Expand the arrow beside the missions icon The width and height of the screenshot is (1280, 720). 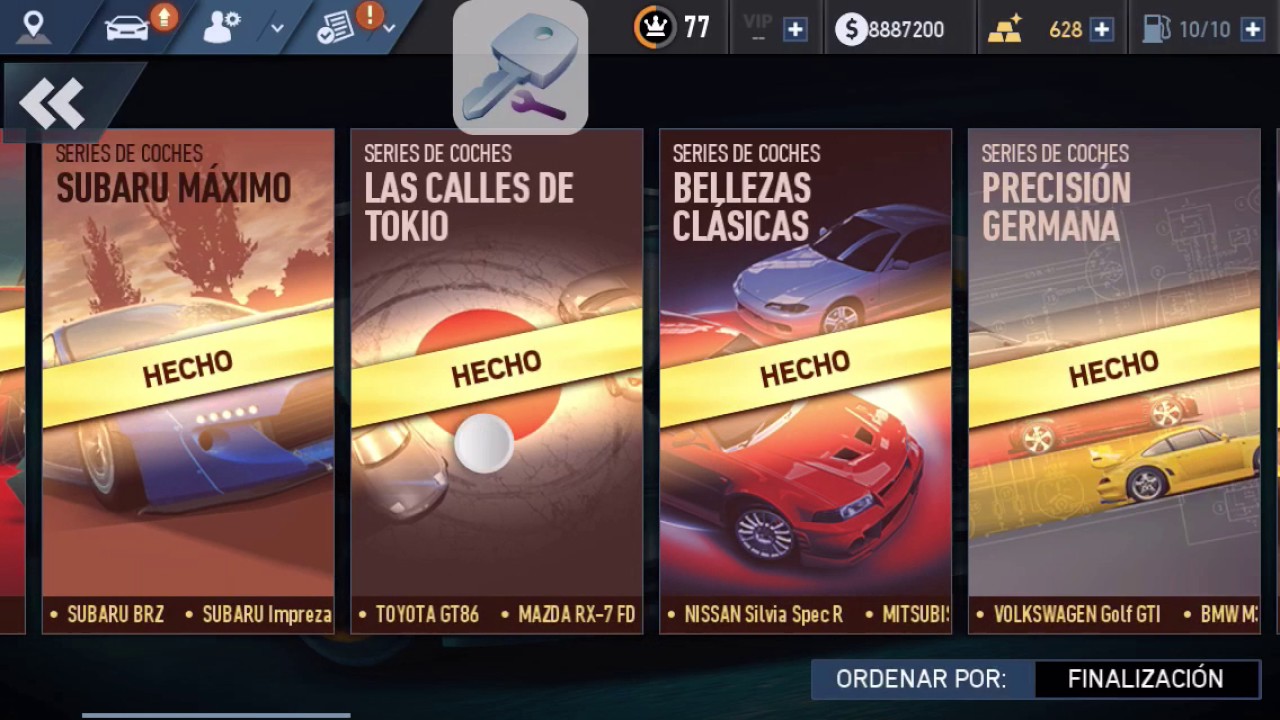pyautogui.click(x=389, y=29)
